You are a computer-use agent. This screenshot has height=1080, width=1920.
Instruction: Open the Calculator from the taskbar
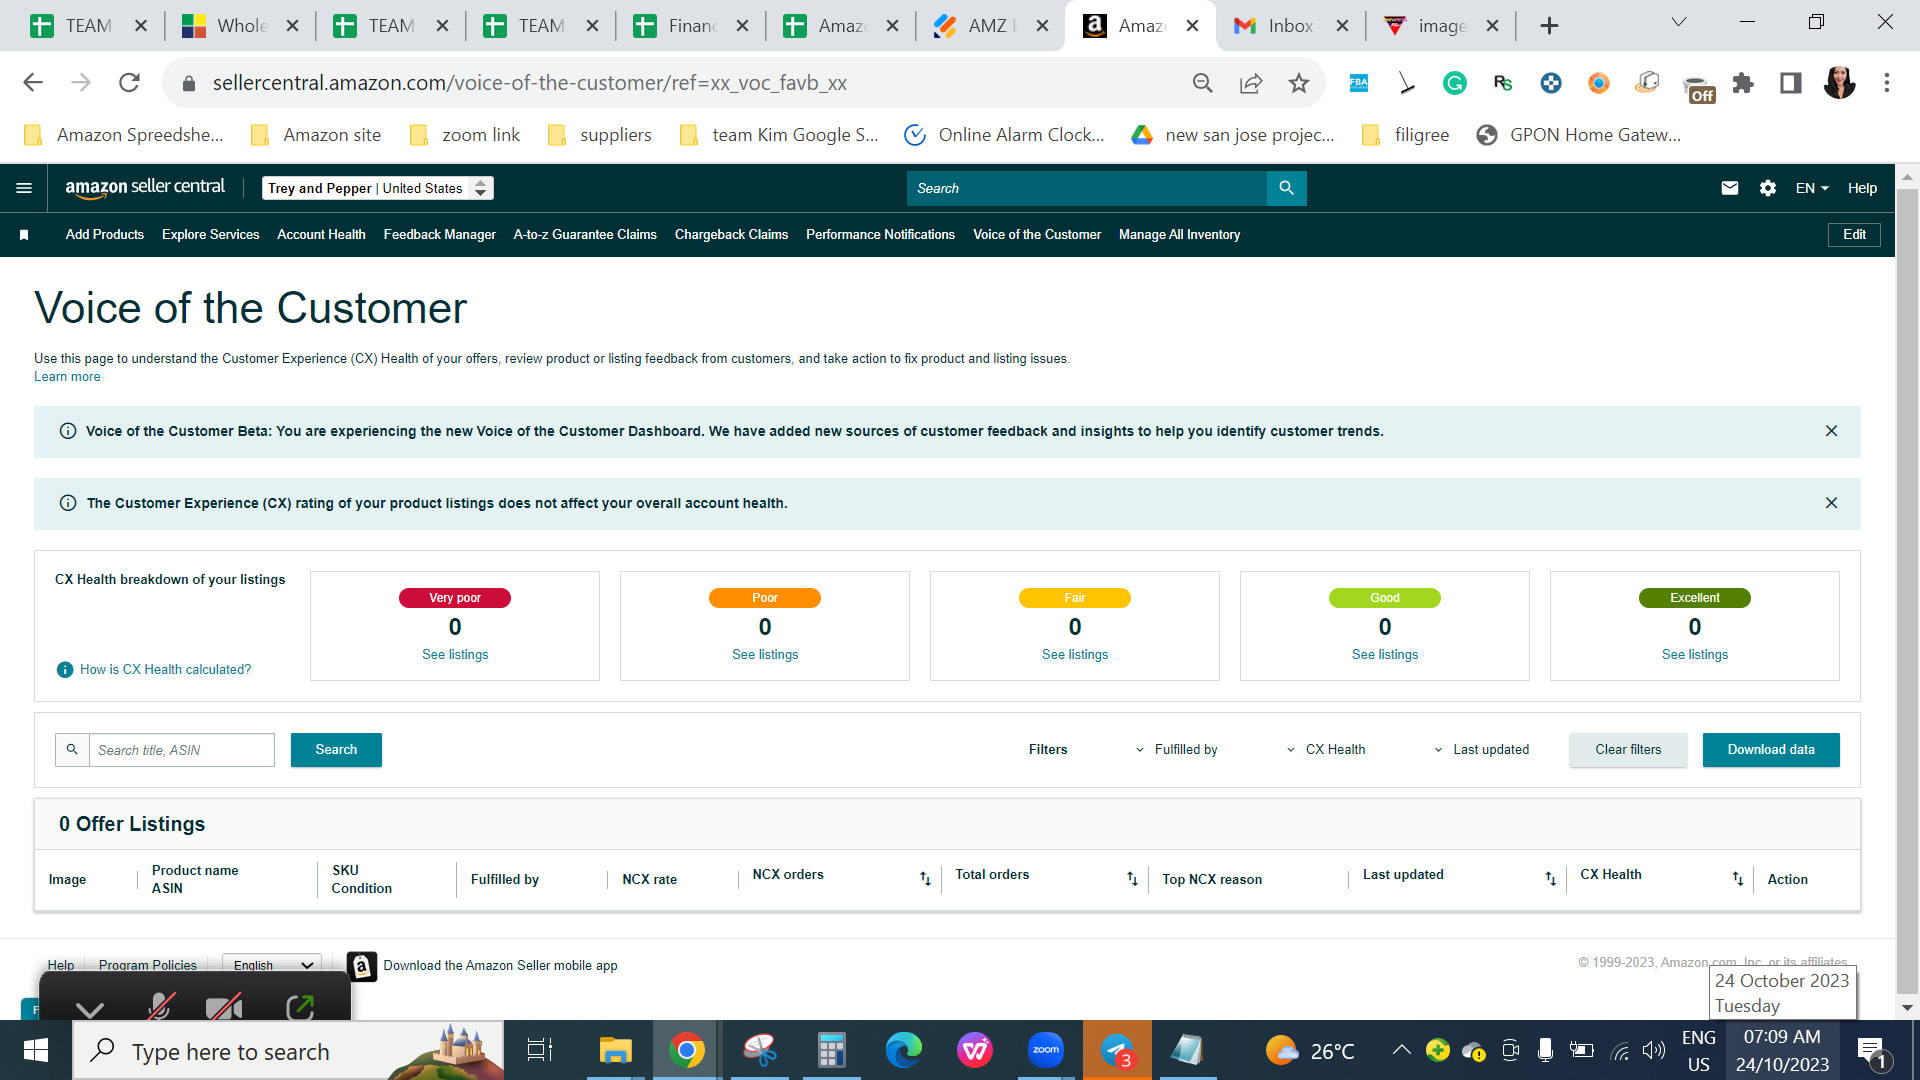pos(831,1050)
